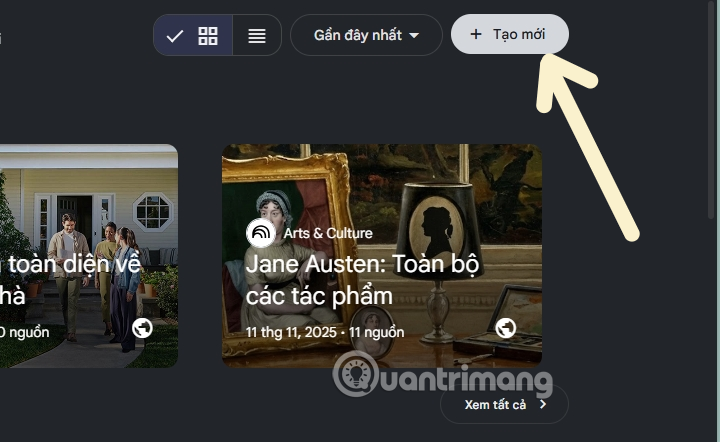Switch to list view layout
This screenshot has width=720, height=442.
tap(257, 35)
